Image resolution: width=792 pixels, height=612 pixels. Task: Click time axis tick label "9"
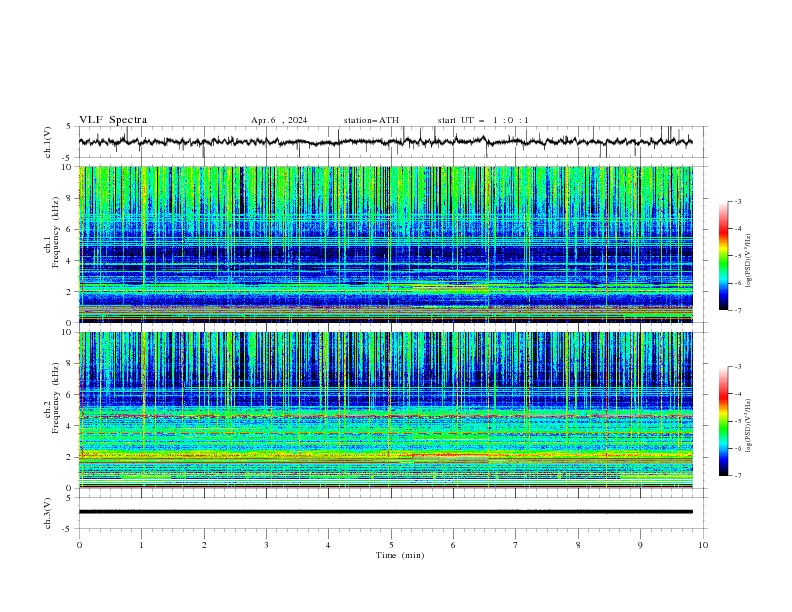[640, 545]
